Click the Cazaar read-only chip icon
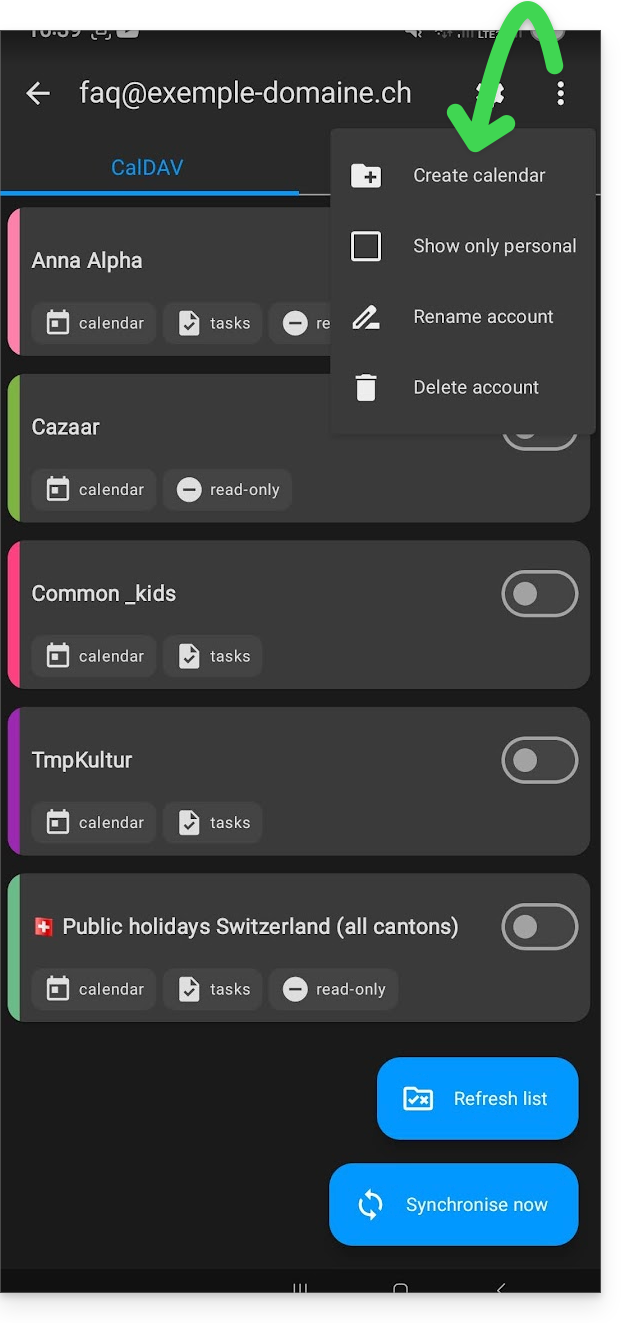The image size is (631, 1323). coord(189,490)
